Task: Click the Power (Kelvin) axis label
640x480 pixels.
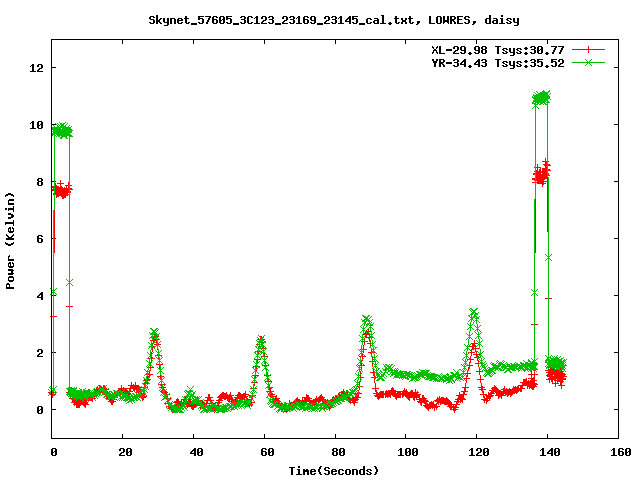Action: (x=10, y=241)
